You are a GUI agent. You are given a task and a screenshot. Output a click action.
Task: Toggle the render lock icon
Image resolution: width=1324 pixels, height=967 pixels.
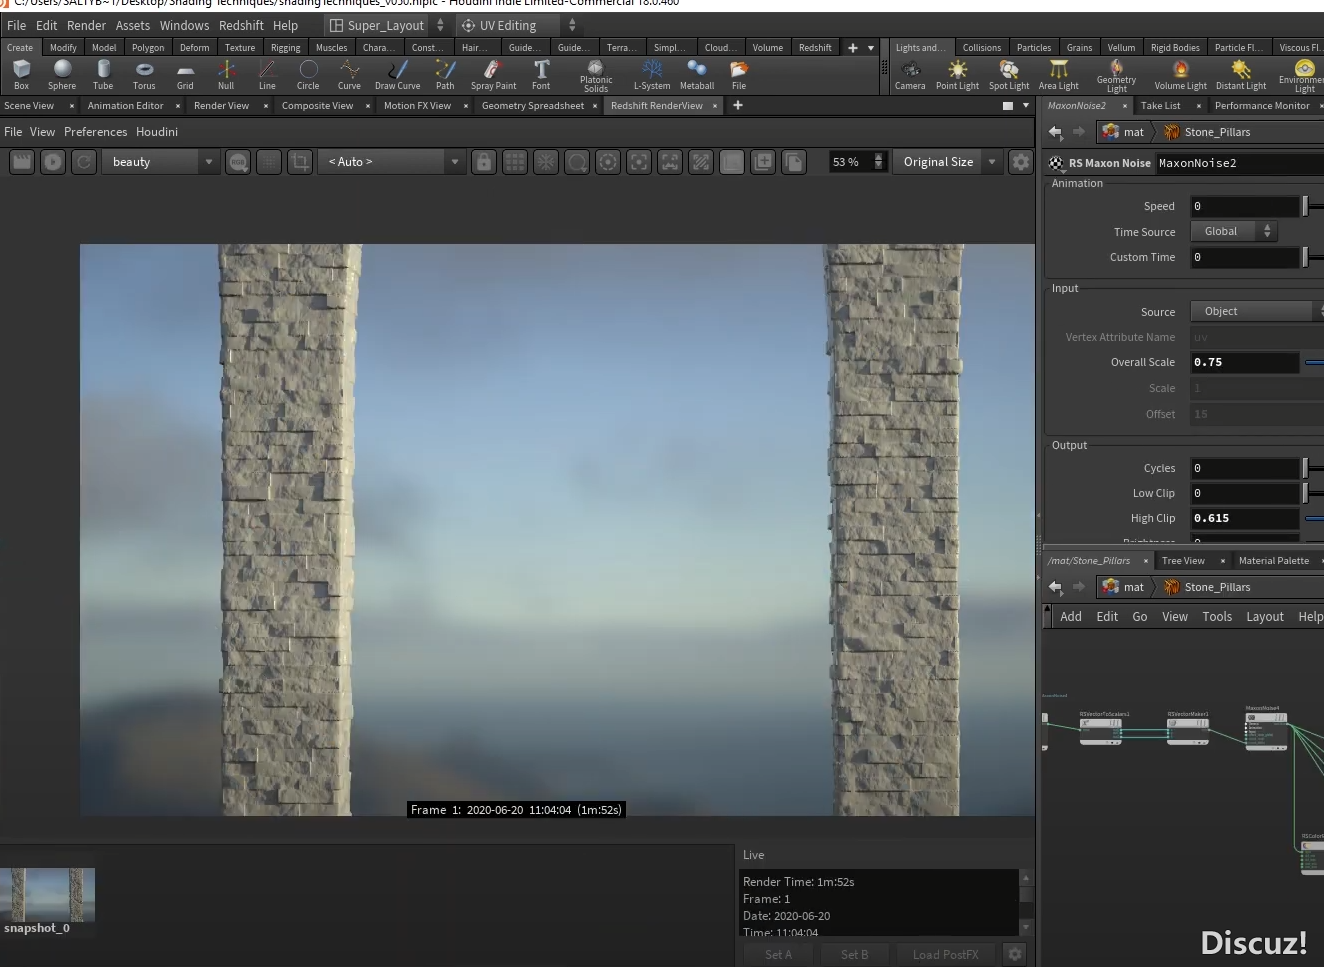[484, 162]
